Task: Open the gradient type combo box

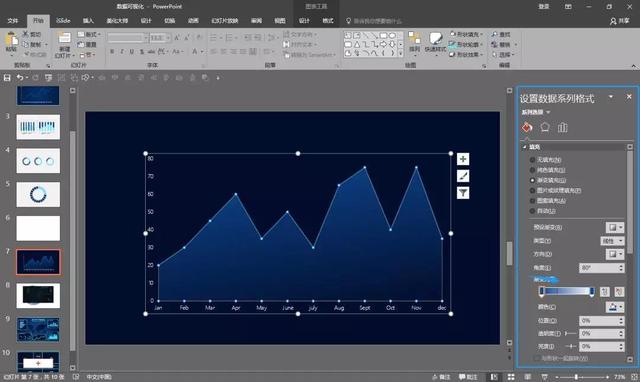Action: tap(612, 241)
